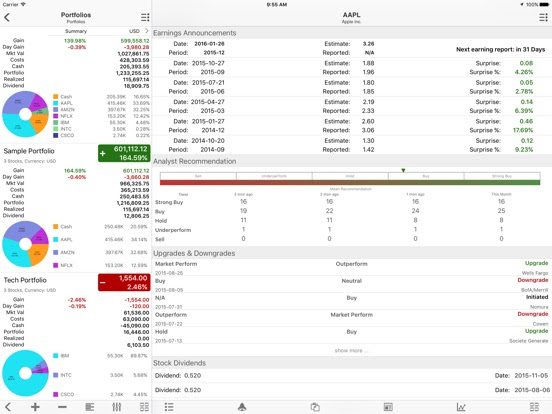Open the text list view icon in left toolbar
552x414 pixels.
90,407
